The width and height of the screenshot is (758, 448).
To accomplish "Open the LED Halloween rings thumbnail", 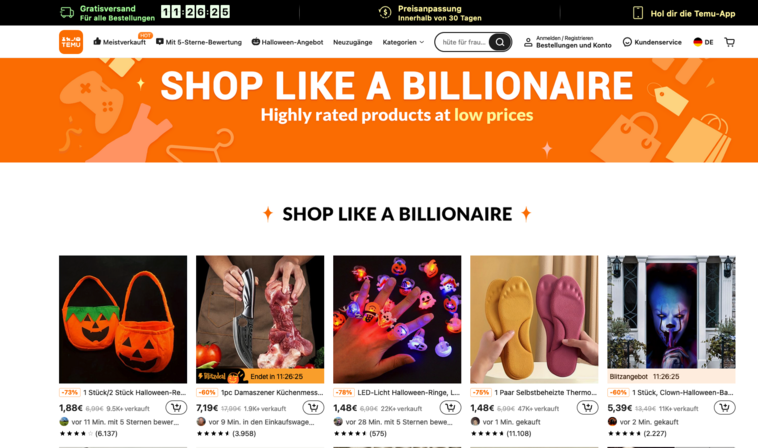I will pyautogui.click(x=397, y=319).
